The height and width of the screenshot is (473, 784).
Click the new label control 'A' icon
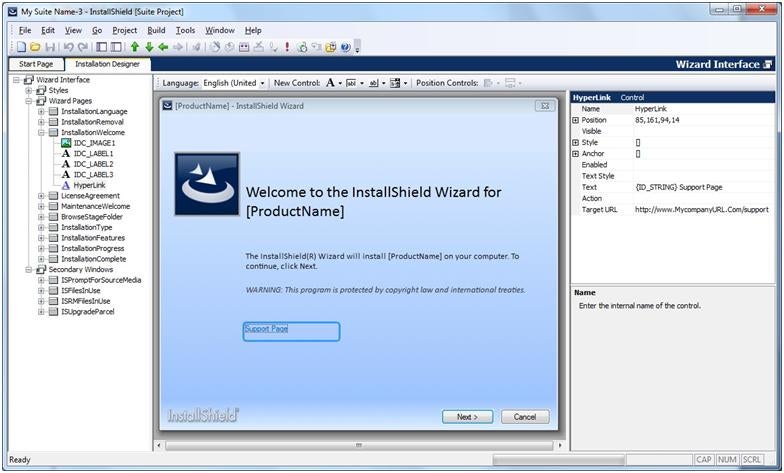[330, 83]
